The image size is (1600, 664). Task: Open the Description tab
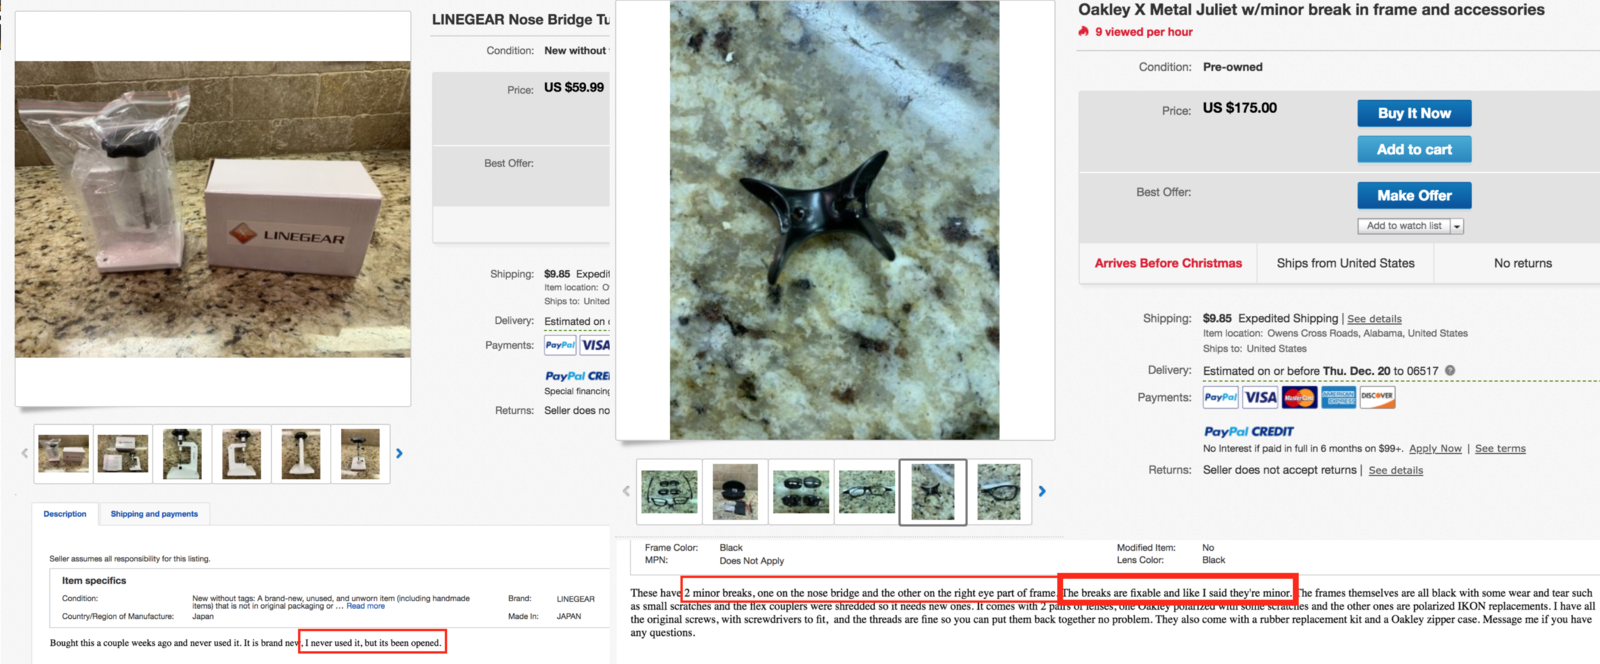[65, 514]
